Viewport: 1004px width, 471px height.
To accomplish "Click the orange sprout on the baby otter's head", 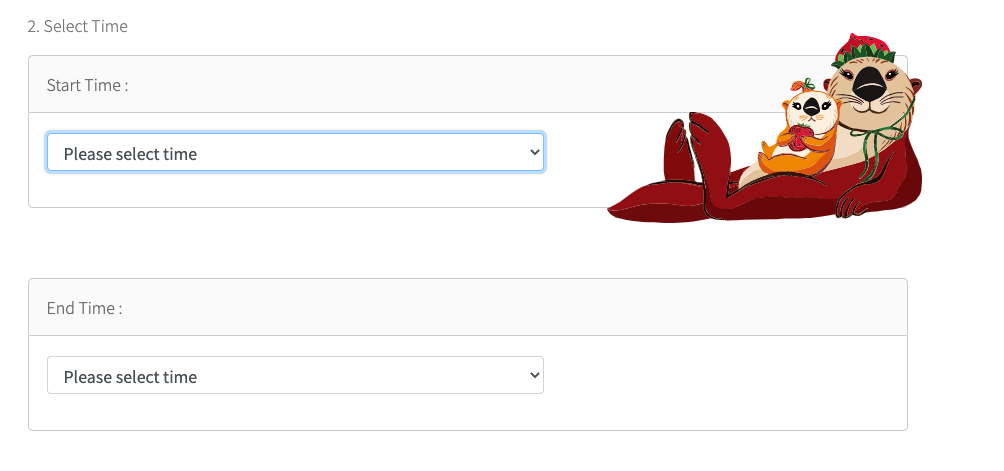I will 802,85.
